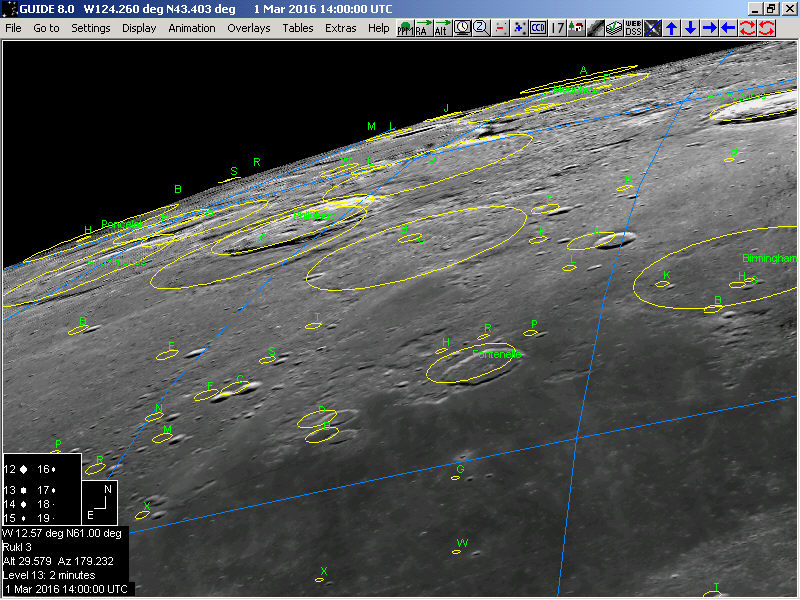Toggle the blue stars display icon
Image resolution: width=800 pixels, height=600 pixels.
519,28
